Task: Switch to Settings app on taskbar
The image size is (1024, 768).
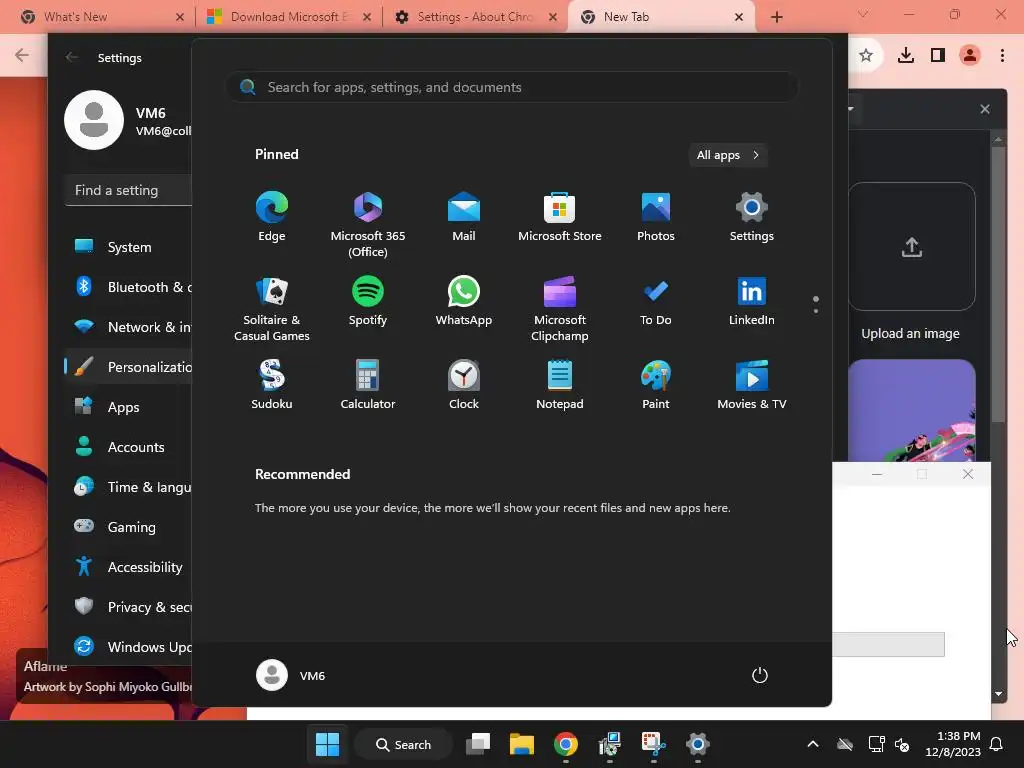Action: (x=697, y=744)
